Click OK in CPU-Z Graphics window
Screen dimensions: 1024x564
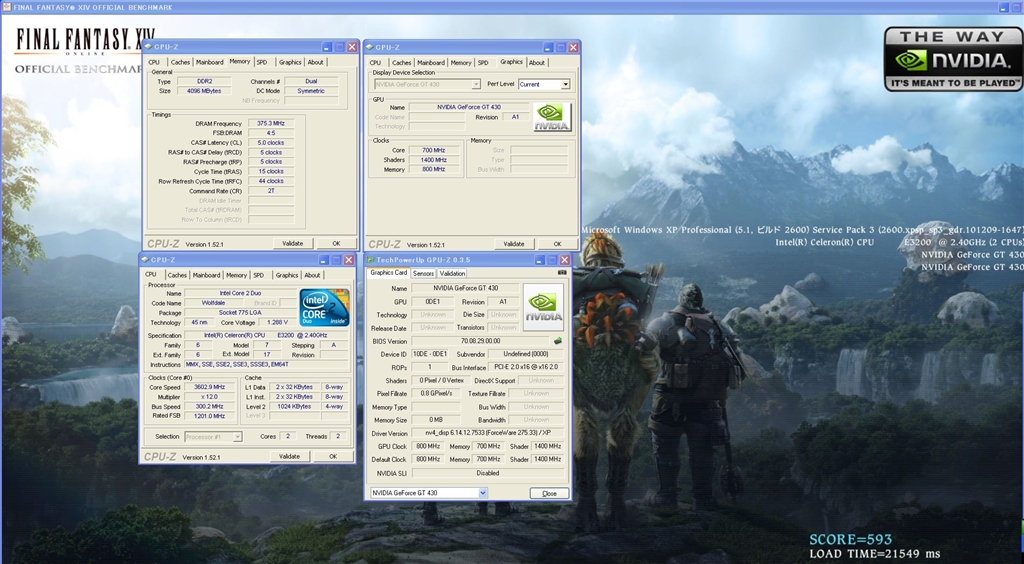click(x=557, y=244)
